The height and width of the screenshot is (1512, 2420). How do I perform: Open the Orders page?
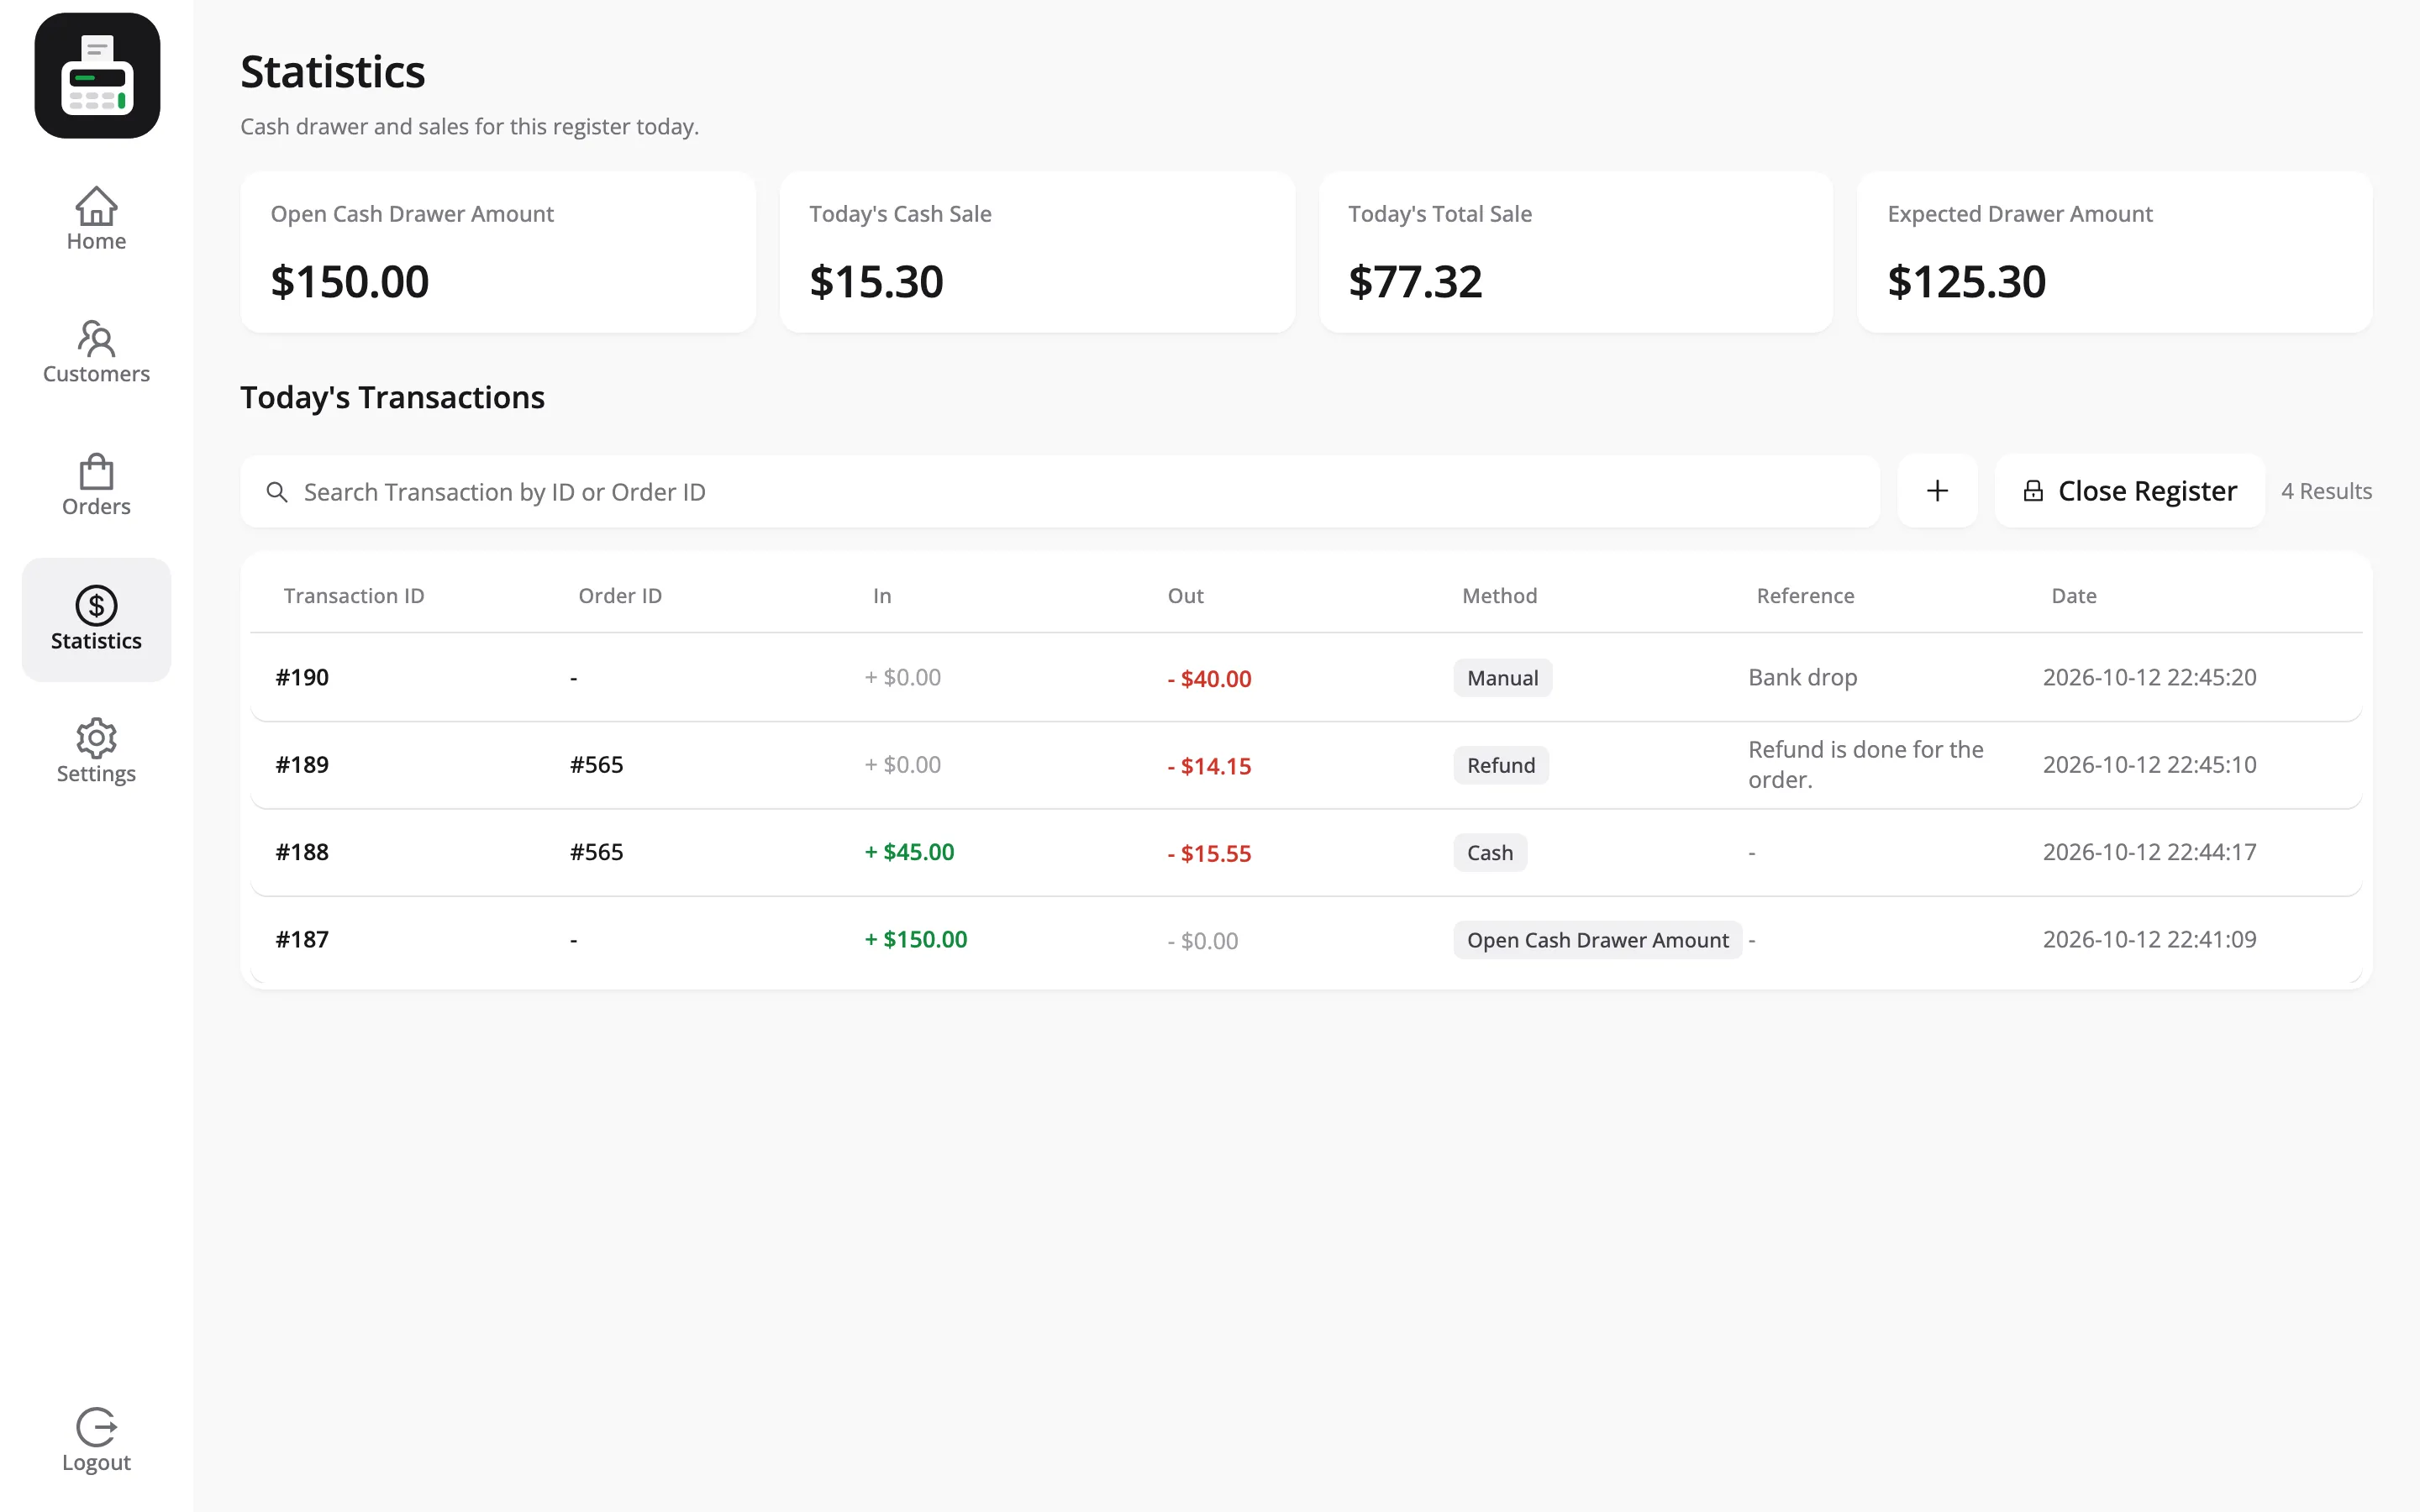(x=96, y=485)
